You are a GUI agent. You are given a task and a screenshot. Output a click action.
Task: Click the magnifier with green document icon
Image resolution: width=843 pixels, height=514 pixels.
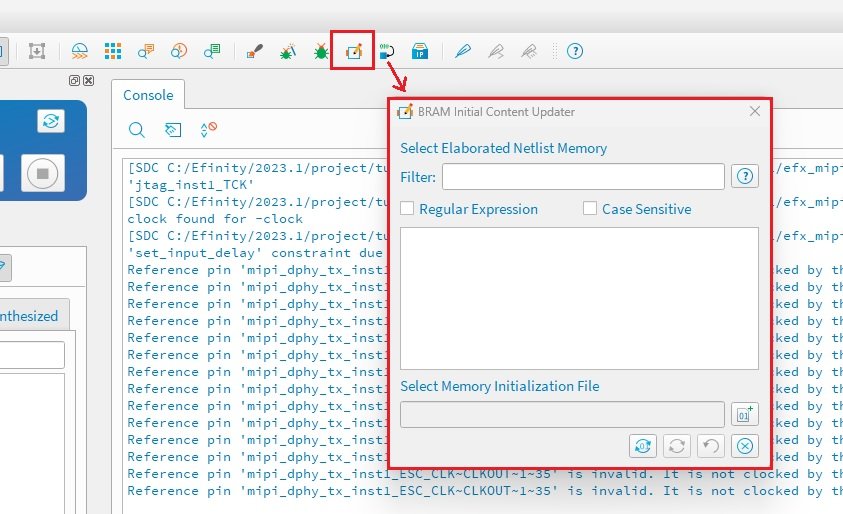tap(212, 51)
